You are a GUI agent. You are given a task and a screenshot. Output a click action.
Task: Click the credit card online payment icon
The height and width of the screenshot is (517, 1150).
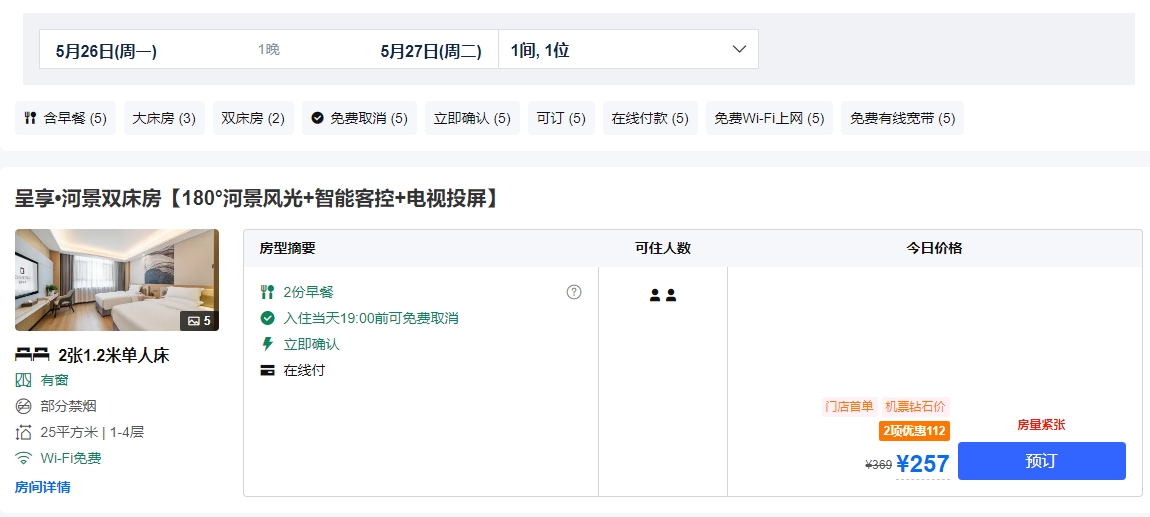click(267, 370)
